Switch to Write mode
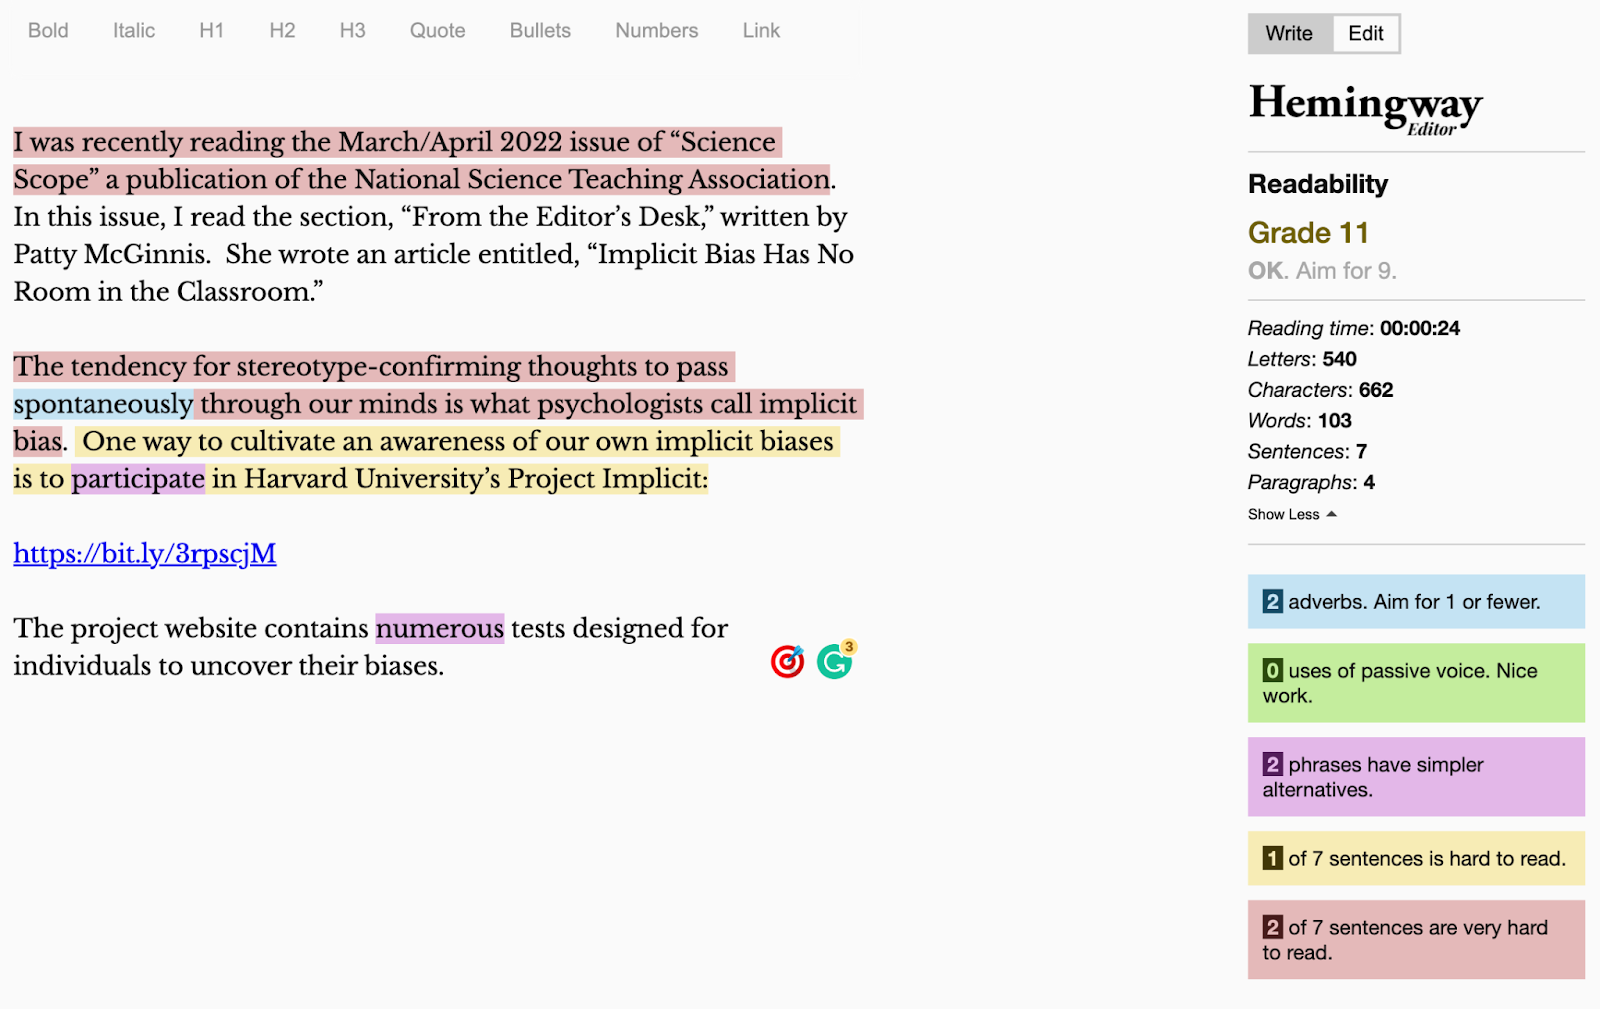This screenshot has width=1600, height=1009. click(x=1289, y=34)
